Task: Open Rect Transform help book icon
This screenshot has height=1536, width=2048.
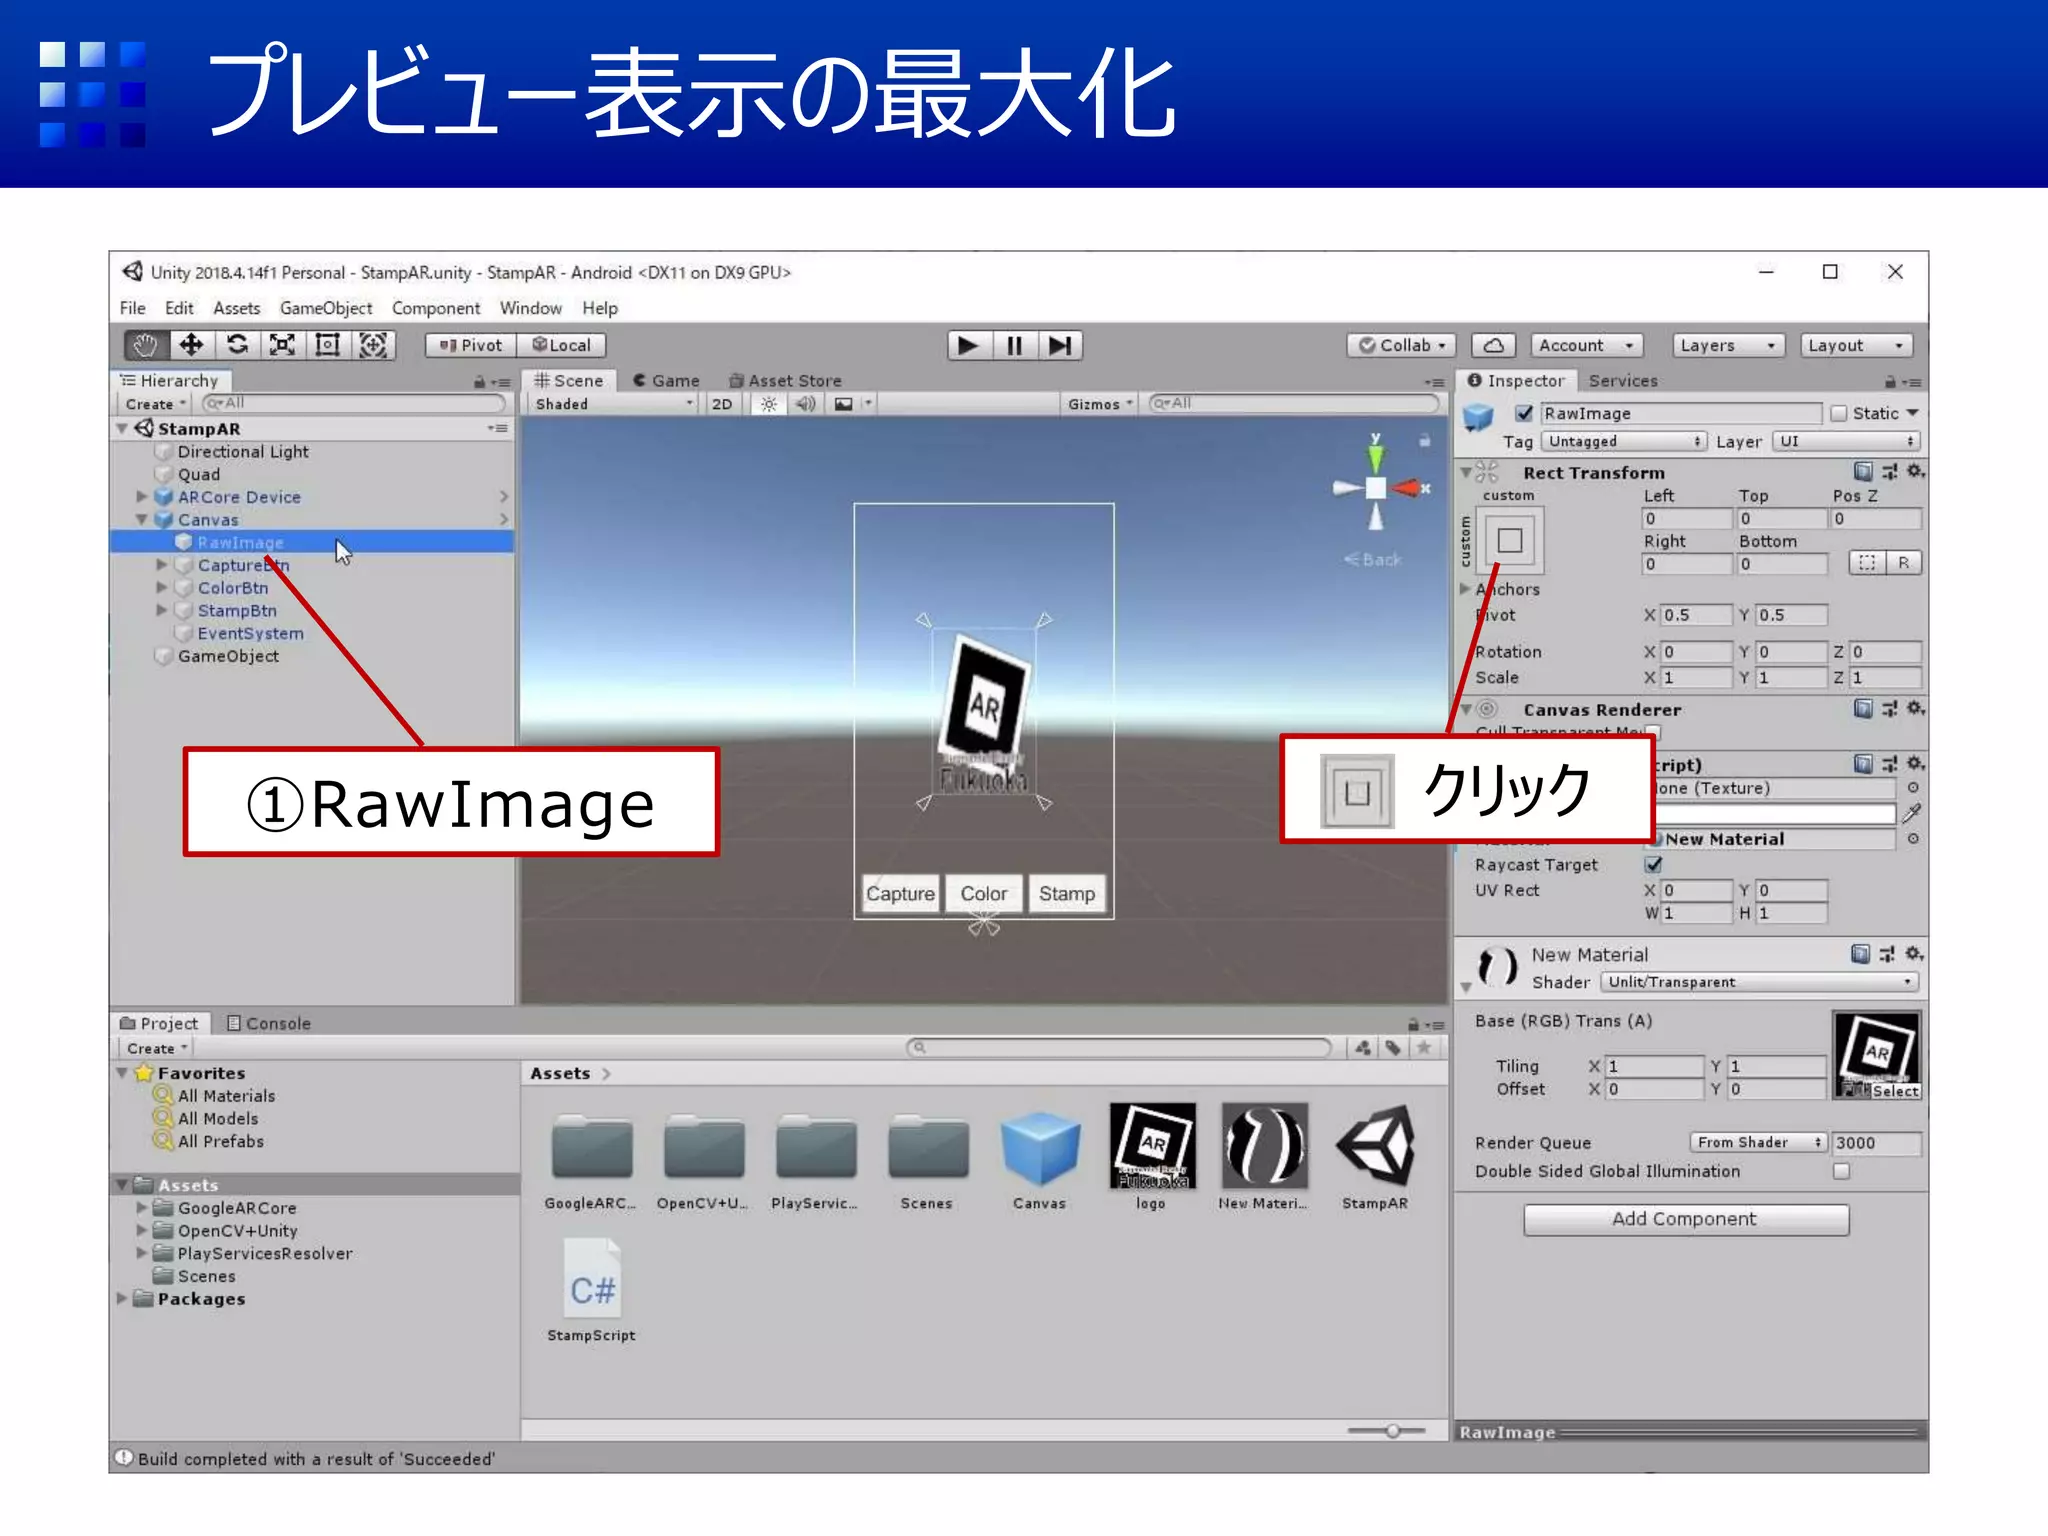Action: 1862,471
